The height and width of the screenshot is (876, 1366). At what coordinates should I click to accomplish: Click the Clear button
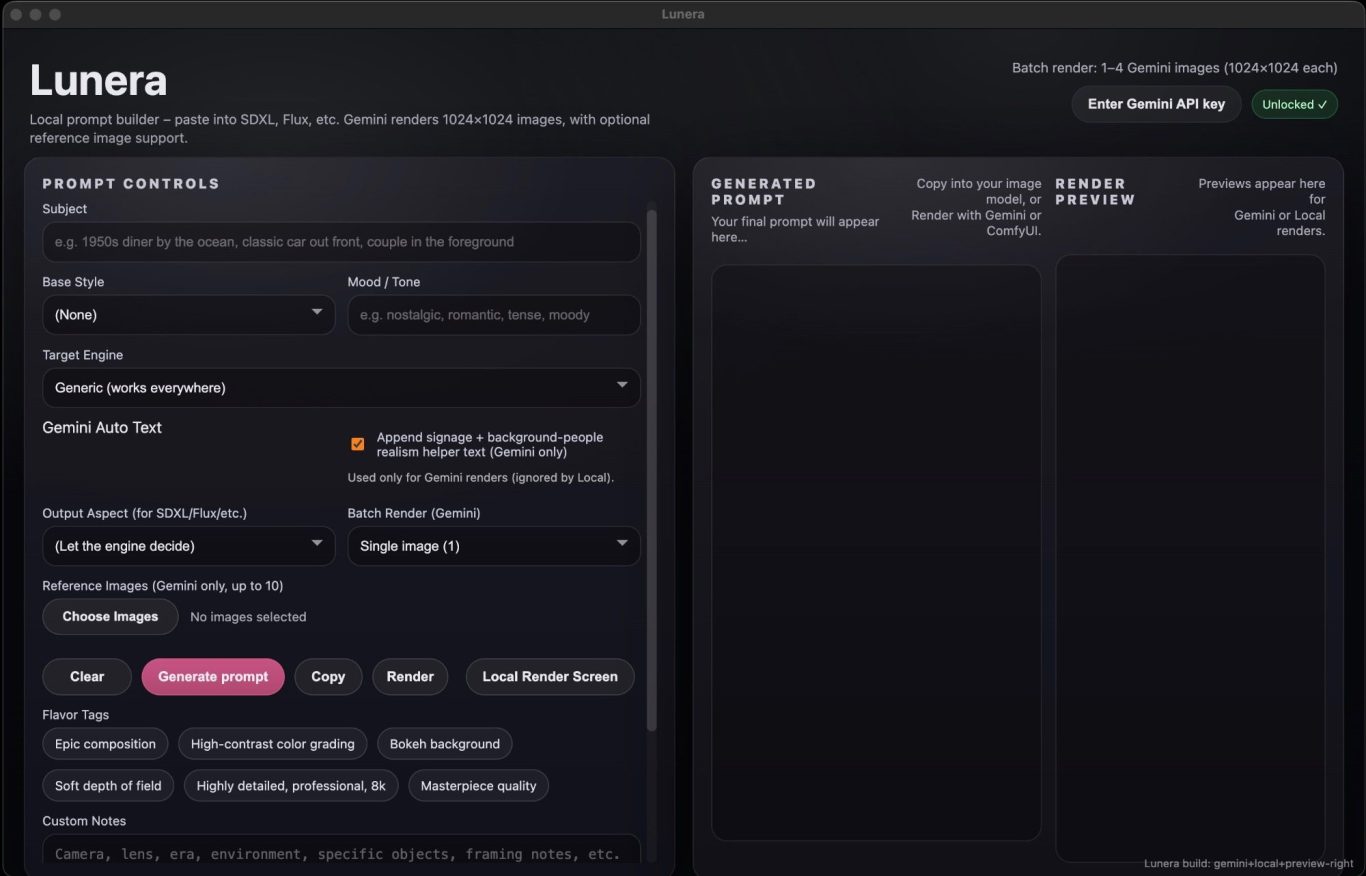(x=87, y=677)
